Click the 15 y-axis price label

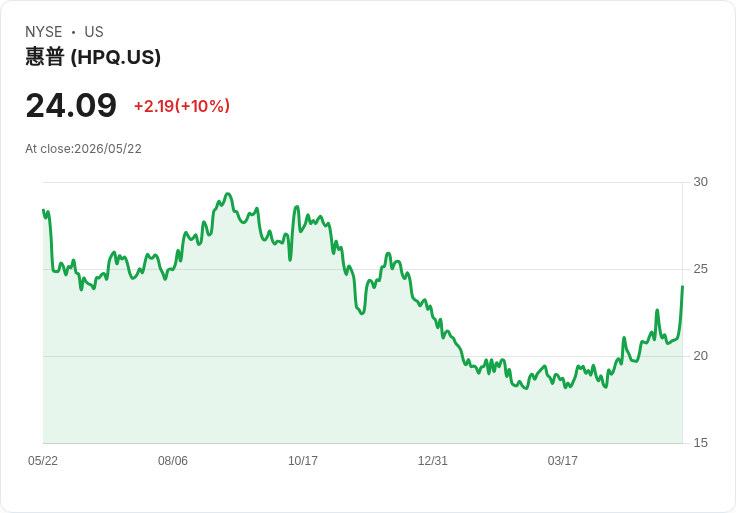click(700, 443)
